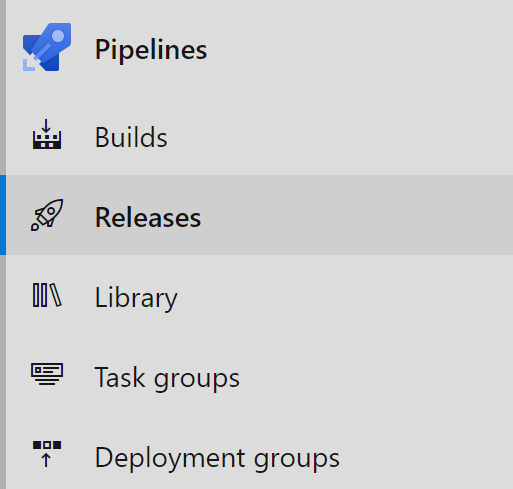Image resolution: width=513 pixels, height=489 pixels.
Task: Click the Builds factory download icon
Action: (x=47, y=134)
